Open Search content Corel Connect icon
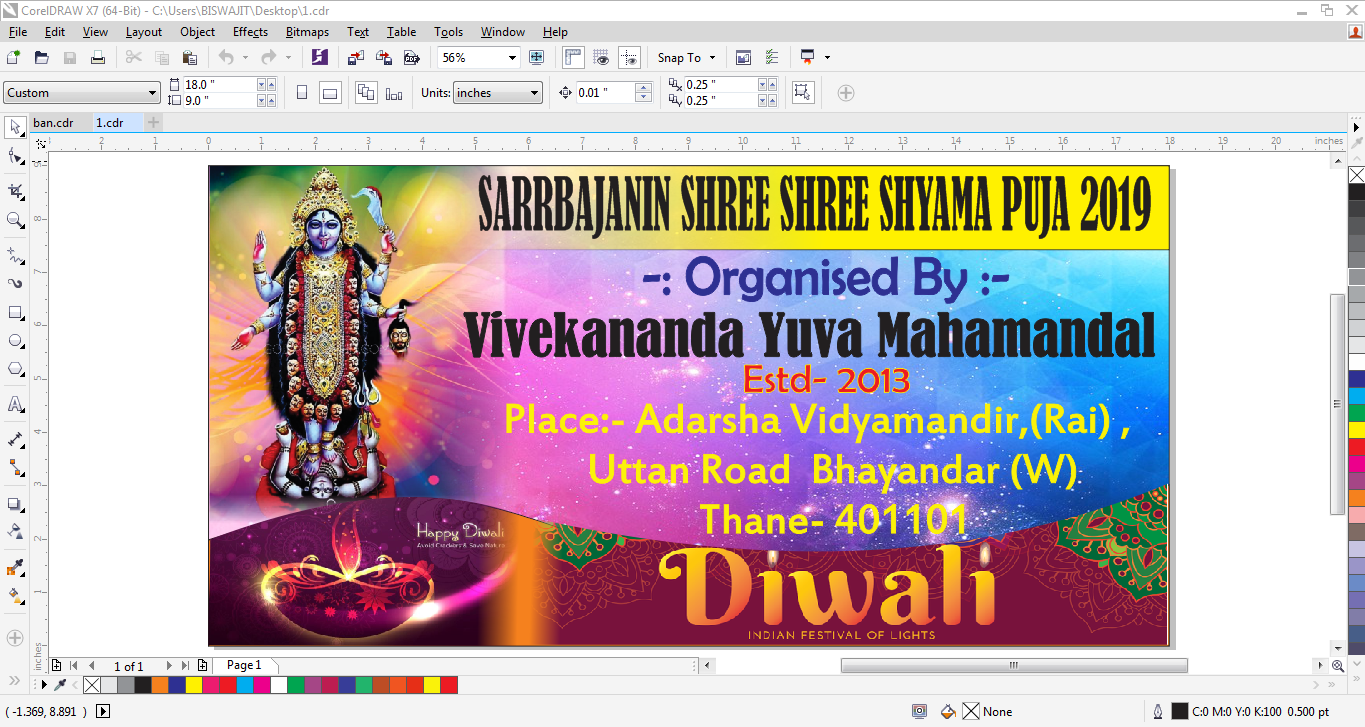1365x727 pixels. [x=320, y=57]
